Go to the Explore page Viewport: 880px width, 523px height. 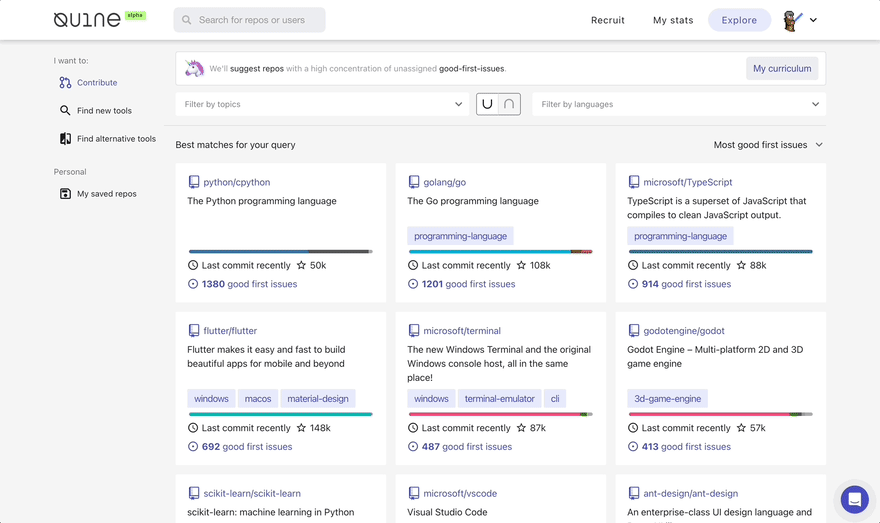tap(739, 20)
